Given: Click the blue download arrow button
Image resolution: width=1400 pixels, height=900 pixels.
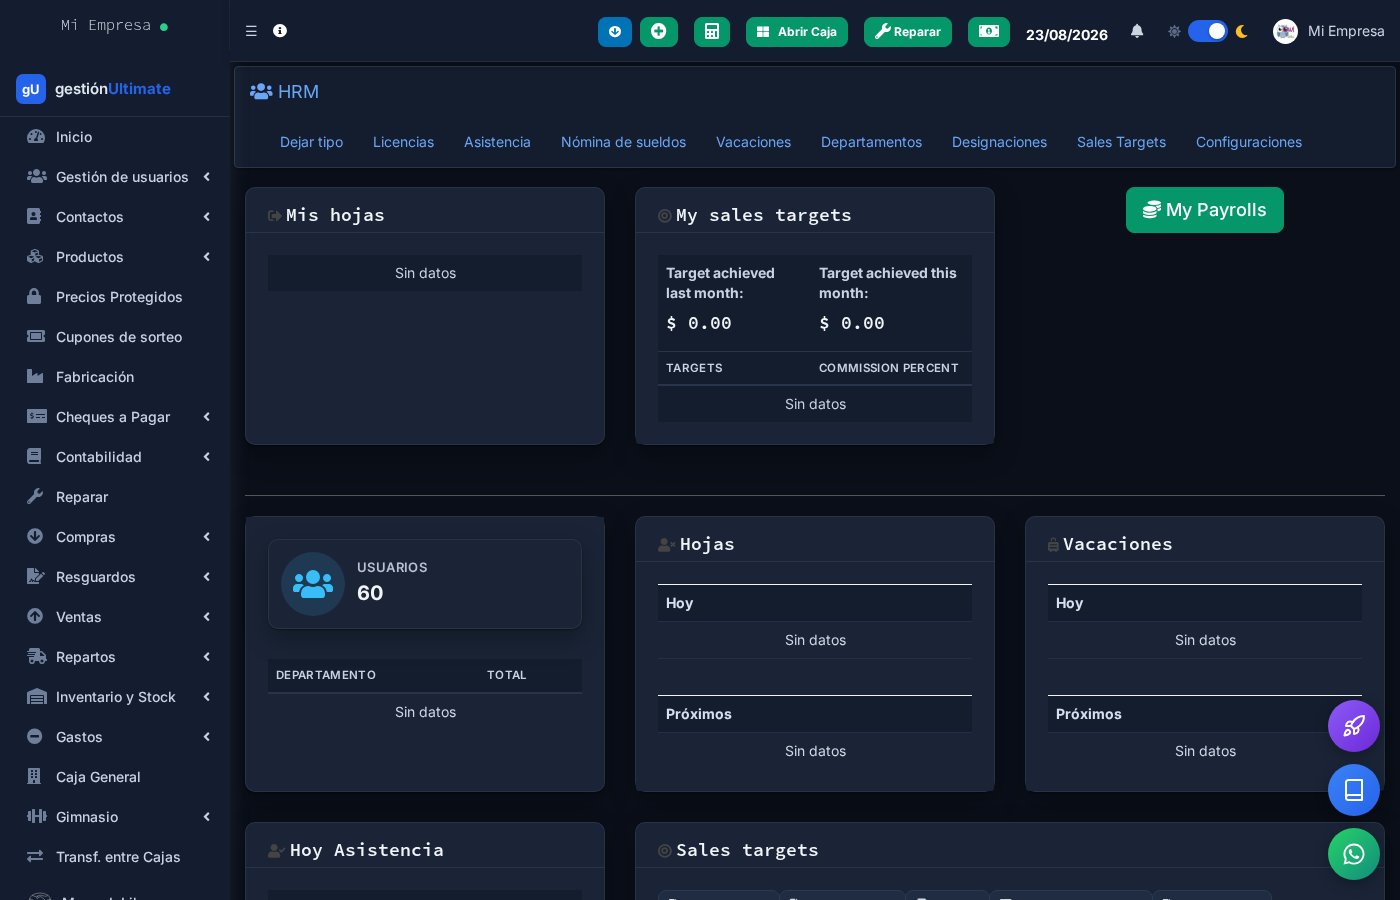Looking at the screenshot, I should pyautogui.click(x=615, y=32).
